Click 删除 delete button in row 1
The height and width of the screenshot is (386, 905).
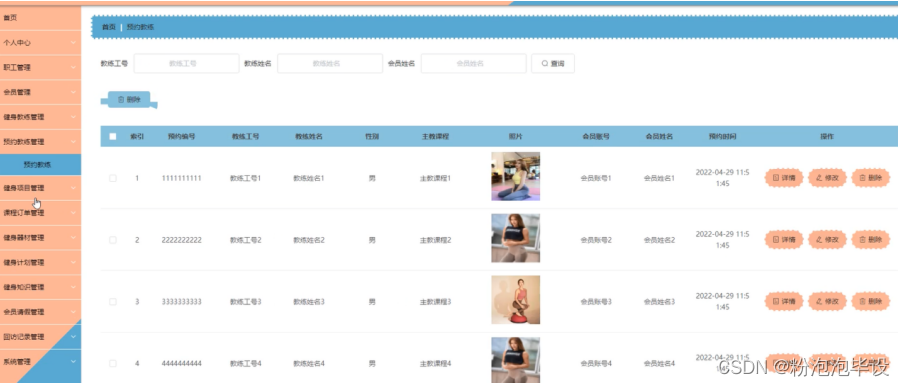870,178
